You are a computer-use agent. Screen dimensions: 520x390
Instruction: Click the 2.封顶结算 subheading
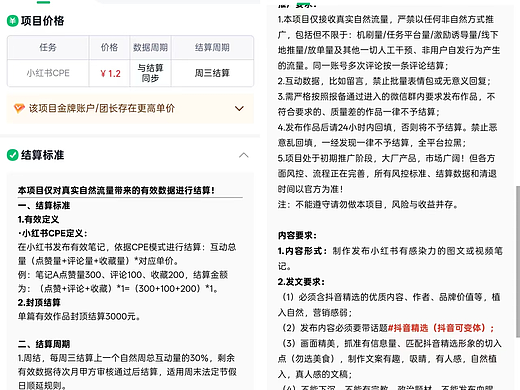click(39, 302)
